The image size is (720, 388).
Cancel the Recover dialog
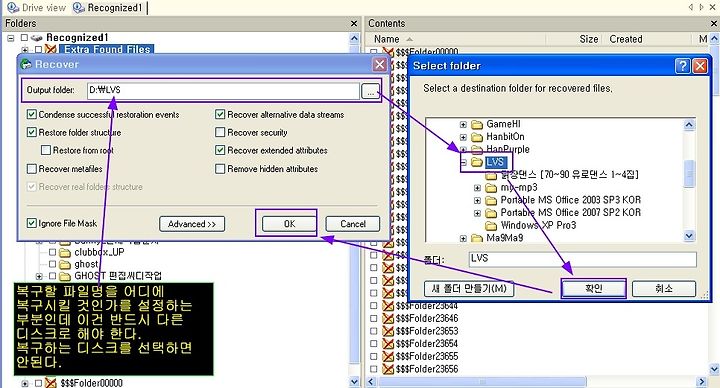tap(353, 224)
